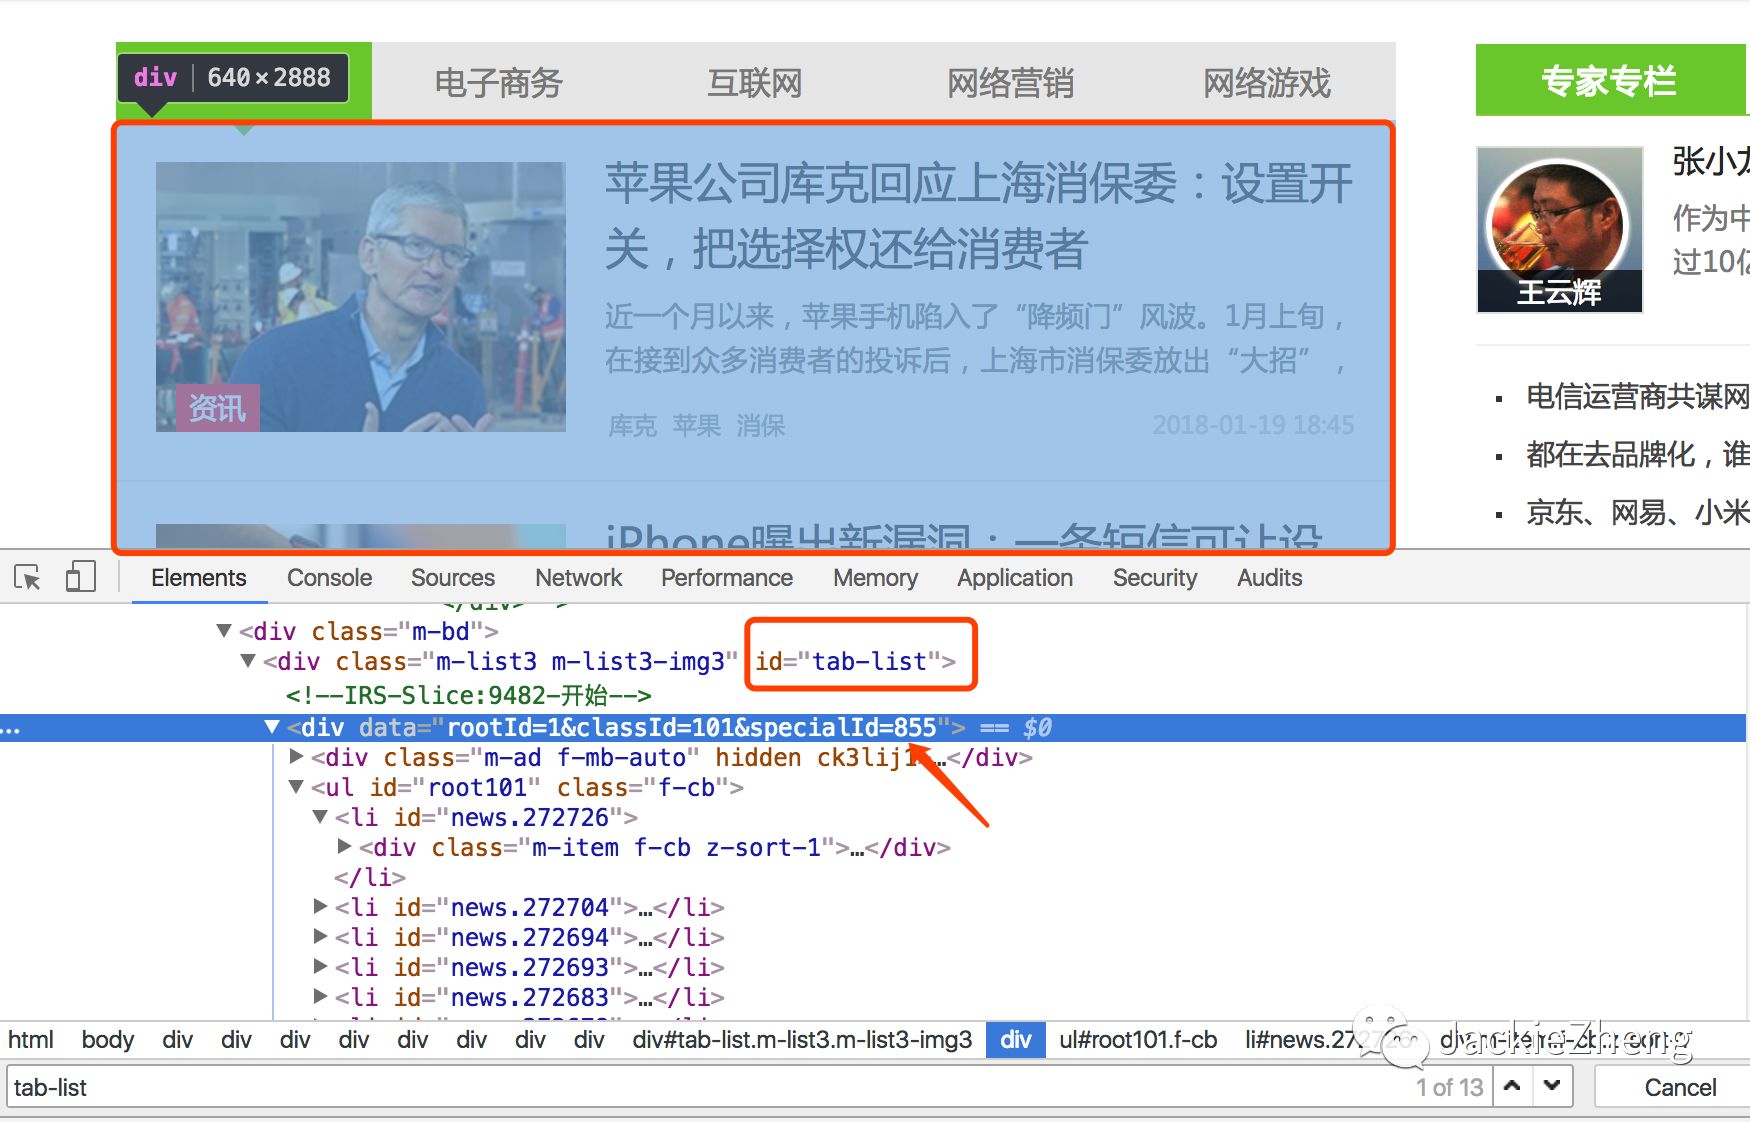This screenshot has height=1122, width=1750.
Task: Open the Elements tab
Action: (x=198, y=578)
